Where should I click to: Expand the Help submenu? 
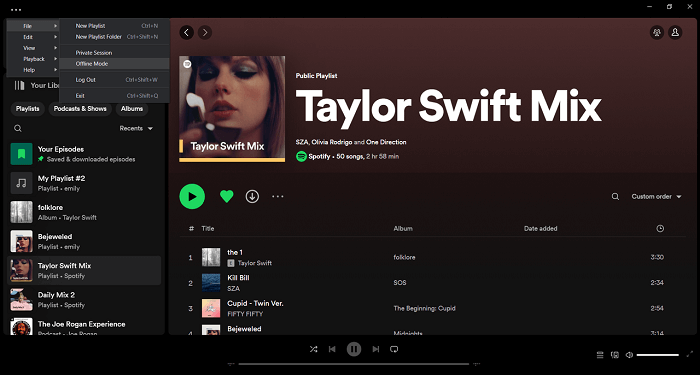coord(33,70)
